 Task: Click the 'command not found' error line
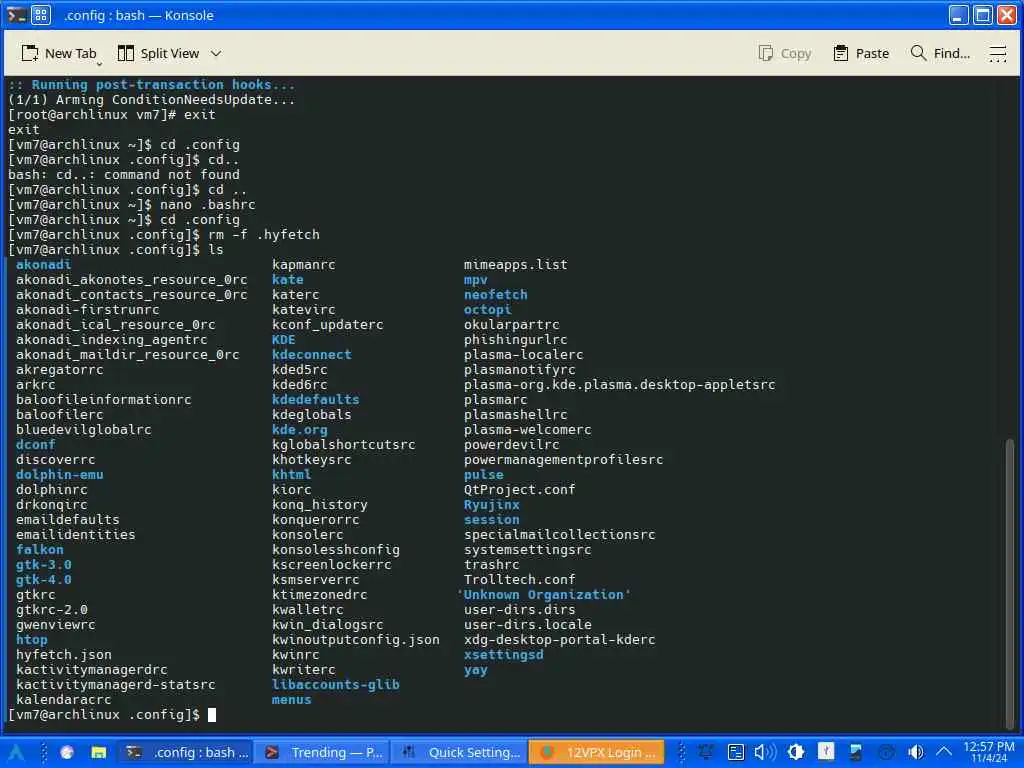(123, 174)
